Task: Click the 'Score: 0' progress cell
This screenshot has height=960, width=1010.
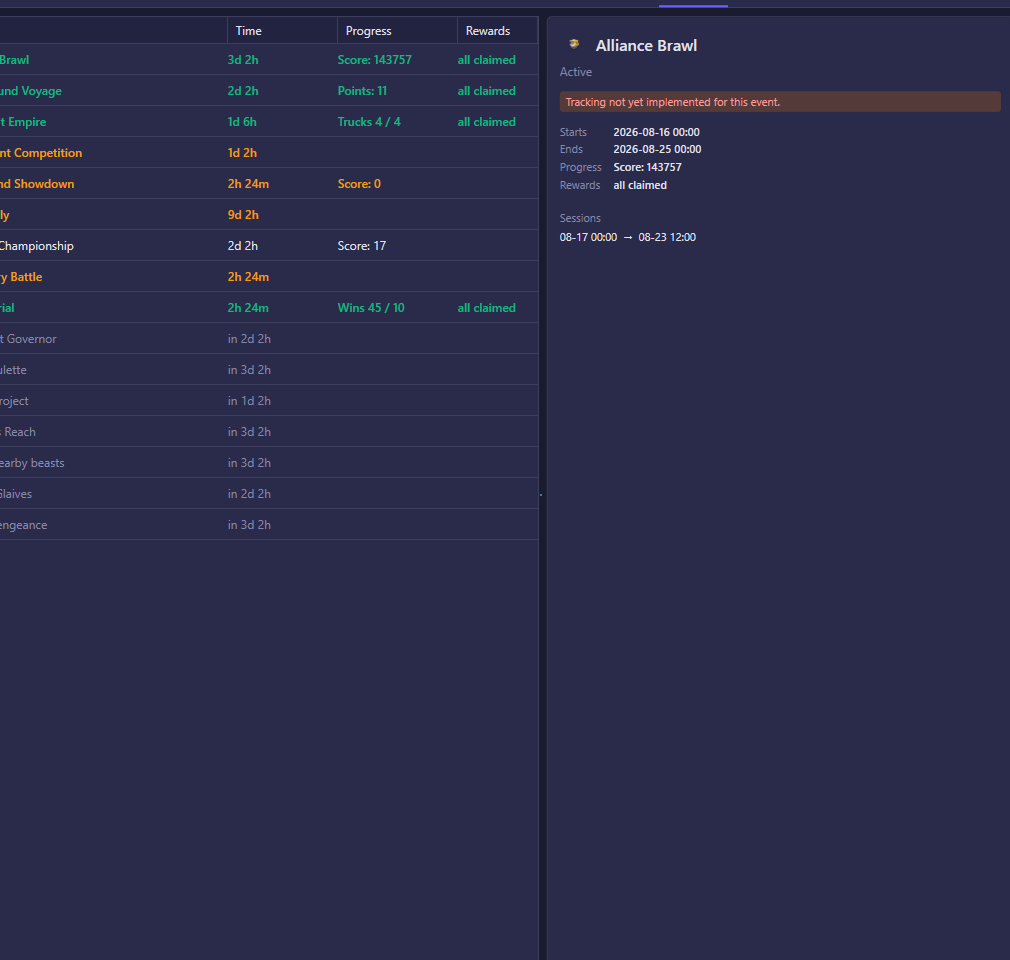Action: (359, 184)
